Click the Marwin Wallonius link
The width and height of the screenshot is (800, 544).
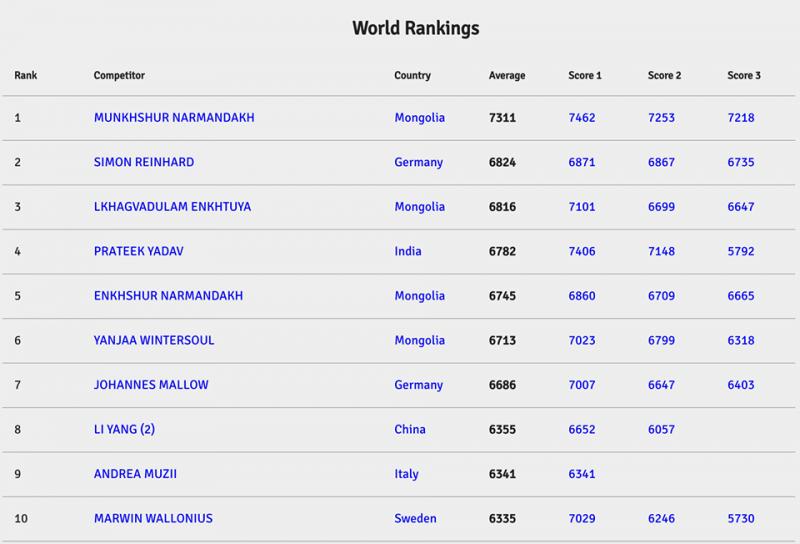(x=152, y=519)
